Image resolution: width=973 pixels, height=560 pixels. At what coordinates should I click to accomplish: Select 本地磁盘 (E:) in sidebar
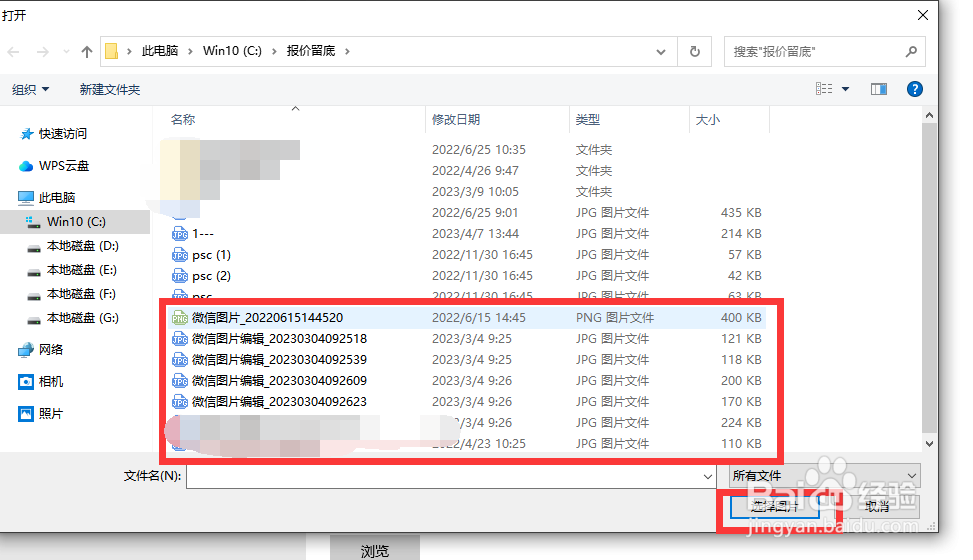pos(81,270)
